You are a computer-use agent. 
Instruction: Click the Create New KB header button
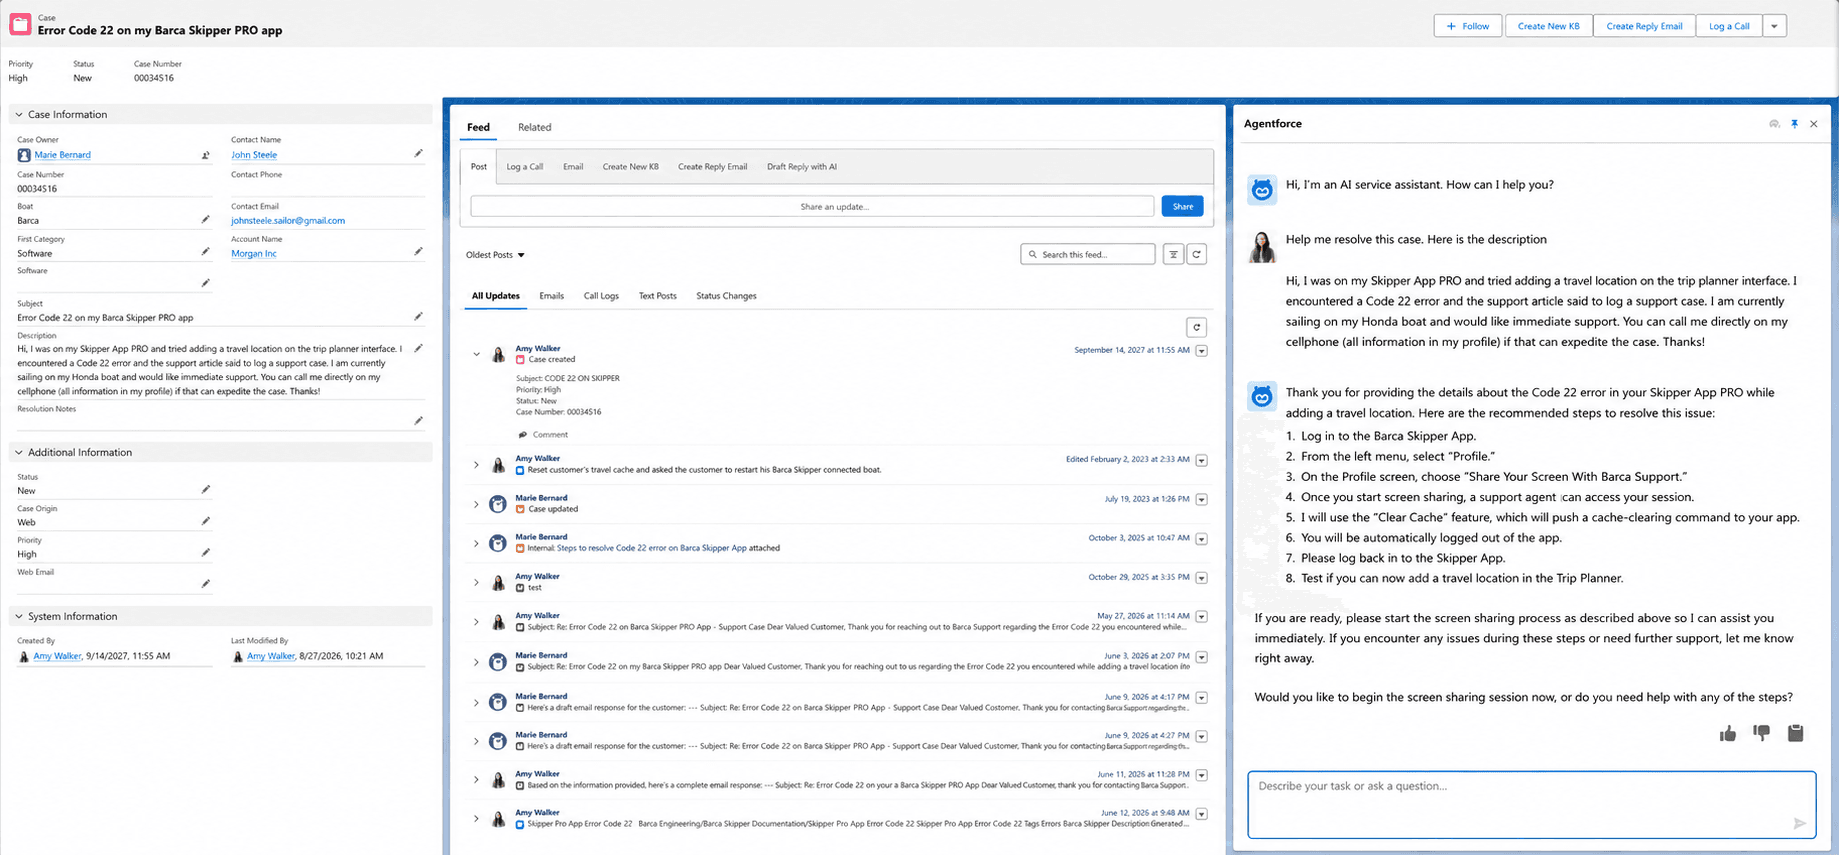coord(1548,26)
